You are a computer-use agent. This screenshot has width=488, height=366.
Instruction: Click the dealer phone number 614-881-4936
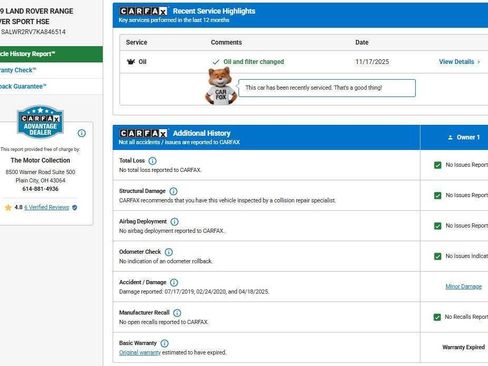click(40, 189)
